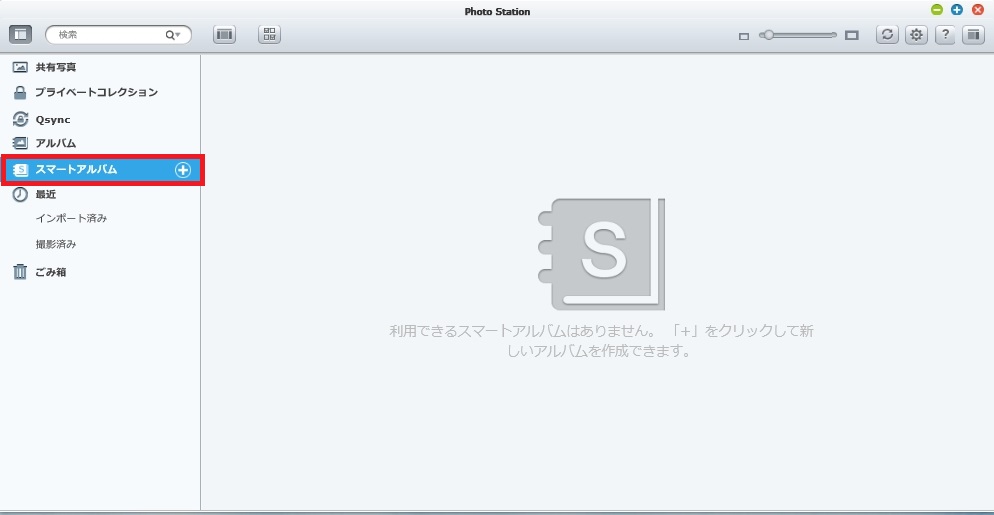Select スマートアルバム in the sidebar
Screen dimensions: 994x515
click(102, 170)
